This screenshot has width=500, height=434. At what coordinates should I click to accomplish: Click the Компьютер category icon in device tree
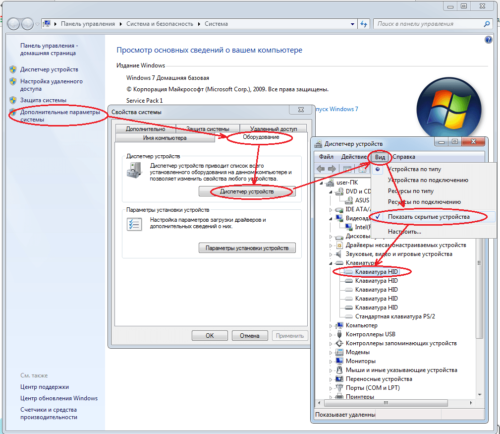point(339,325)
